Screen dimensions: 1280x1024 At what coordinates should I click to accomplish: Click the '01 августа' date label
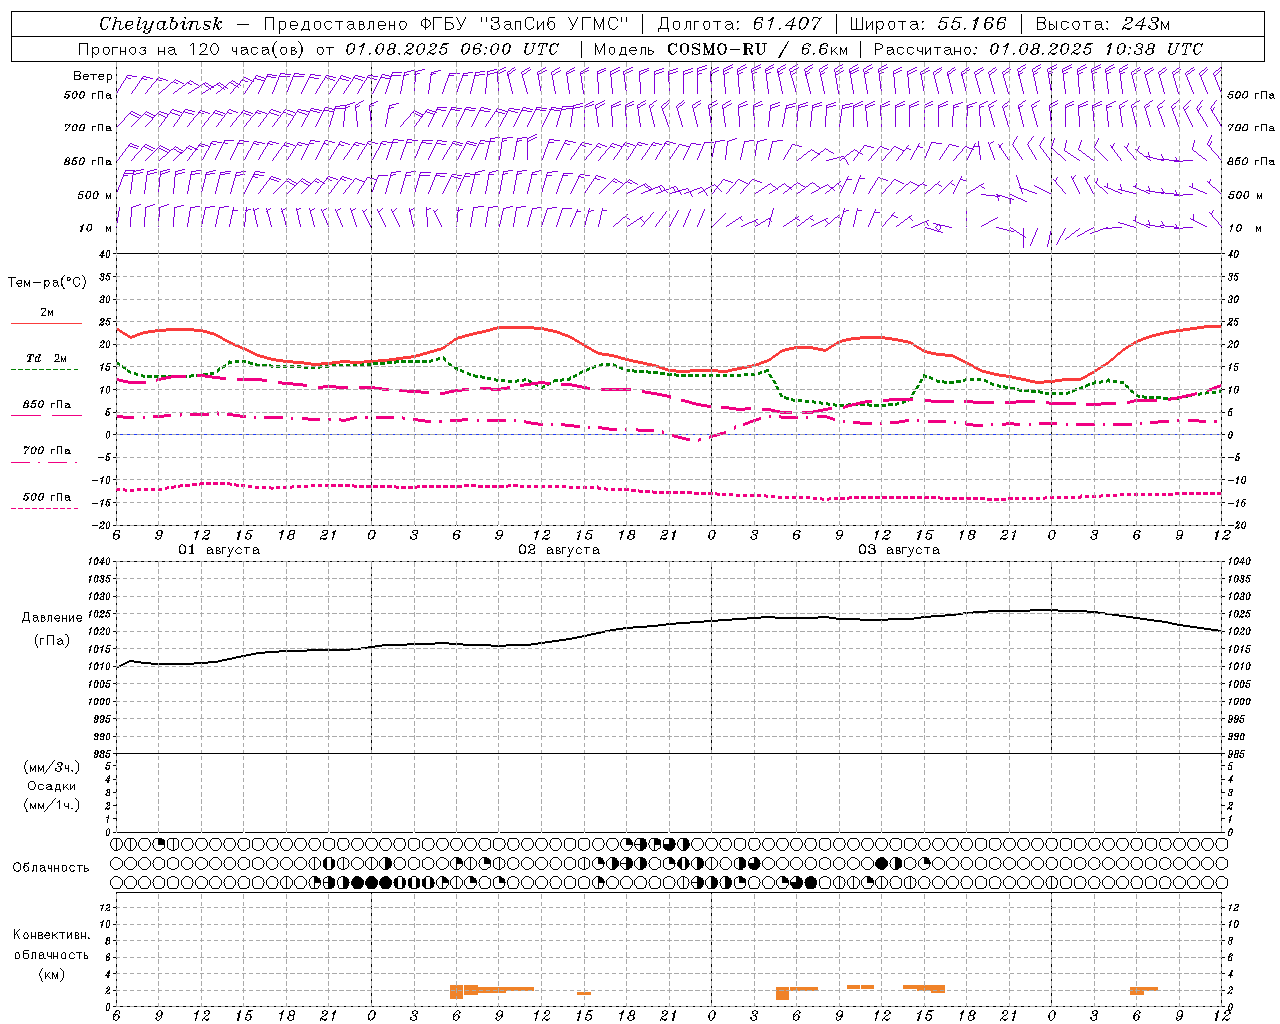pyautogui.click(x=219, y=550)
